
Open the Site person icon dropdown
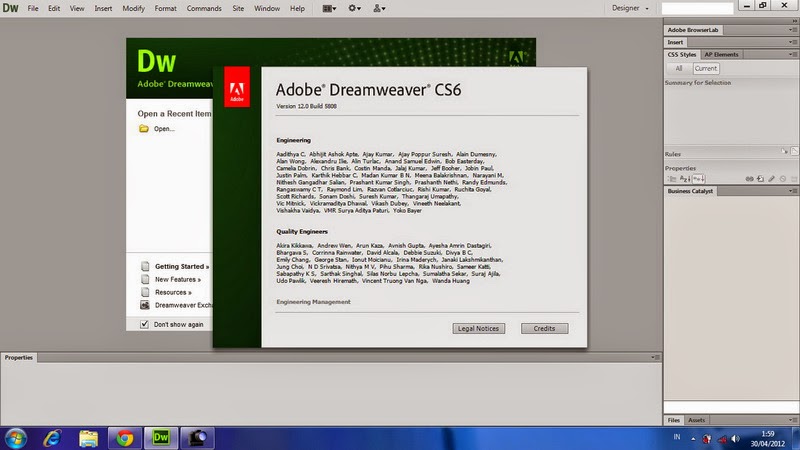pos(379,8)
